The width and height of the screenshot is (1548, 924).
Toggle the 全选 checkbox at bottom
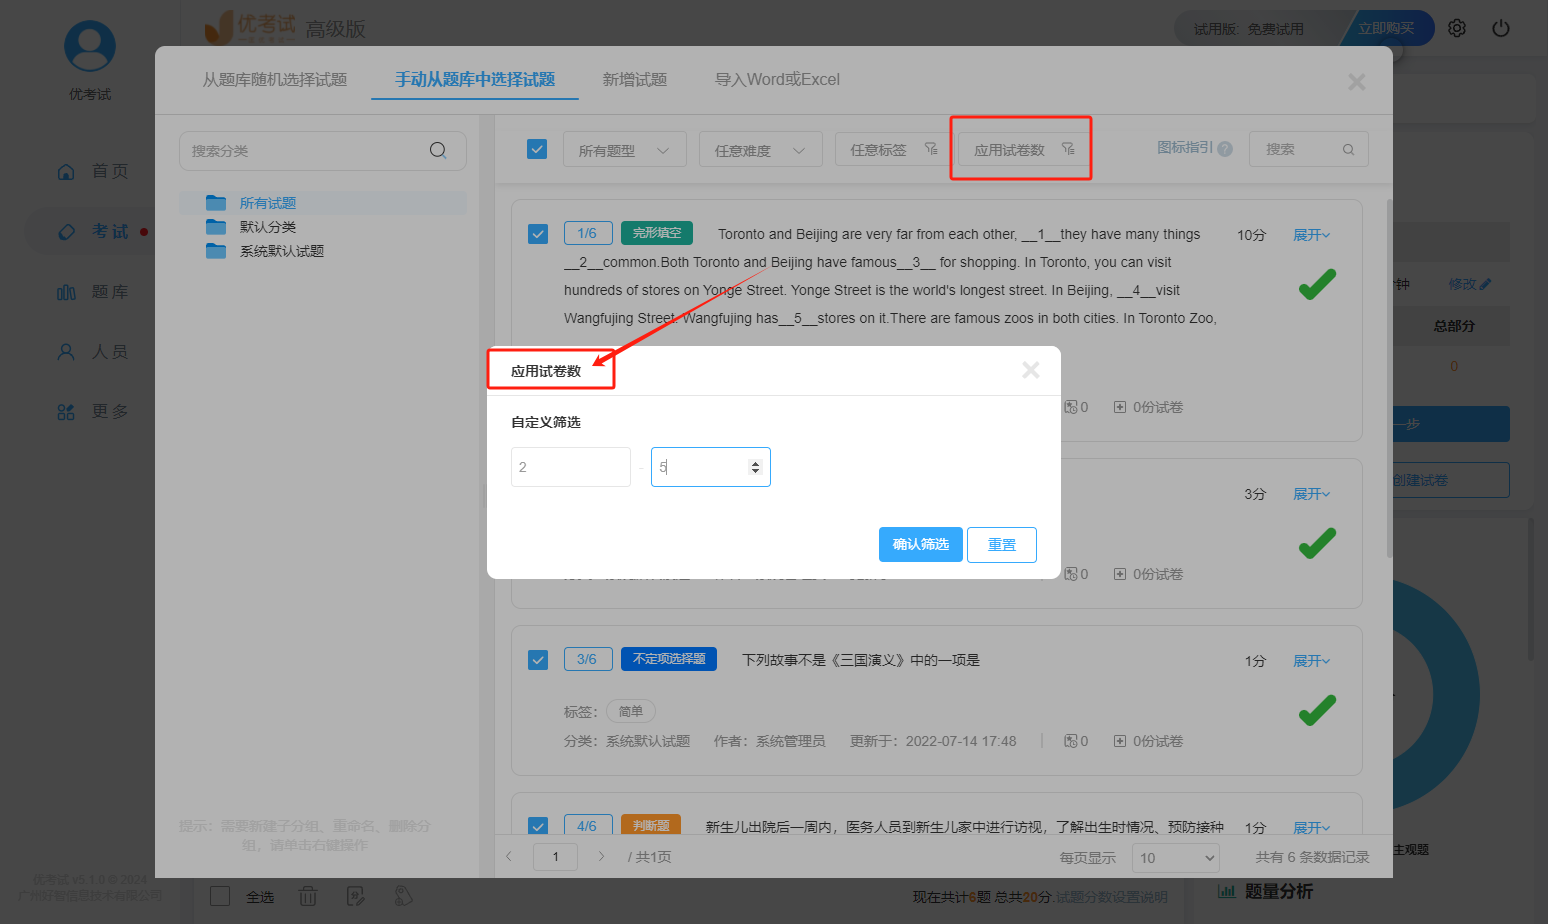click(220, 896)
